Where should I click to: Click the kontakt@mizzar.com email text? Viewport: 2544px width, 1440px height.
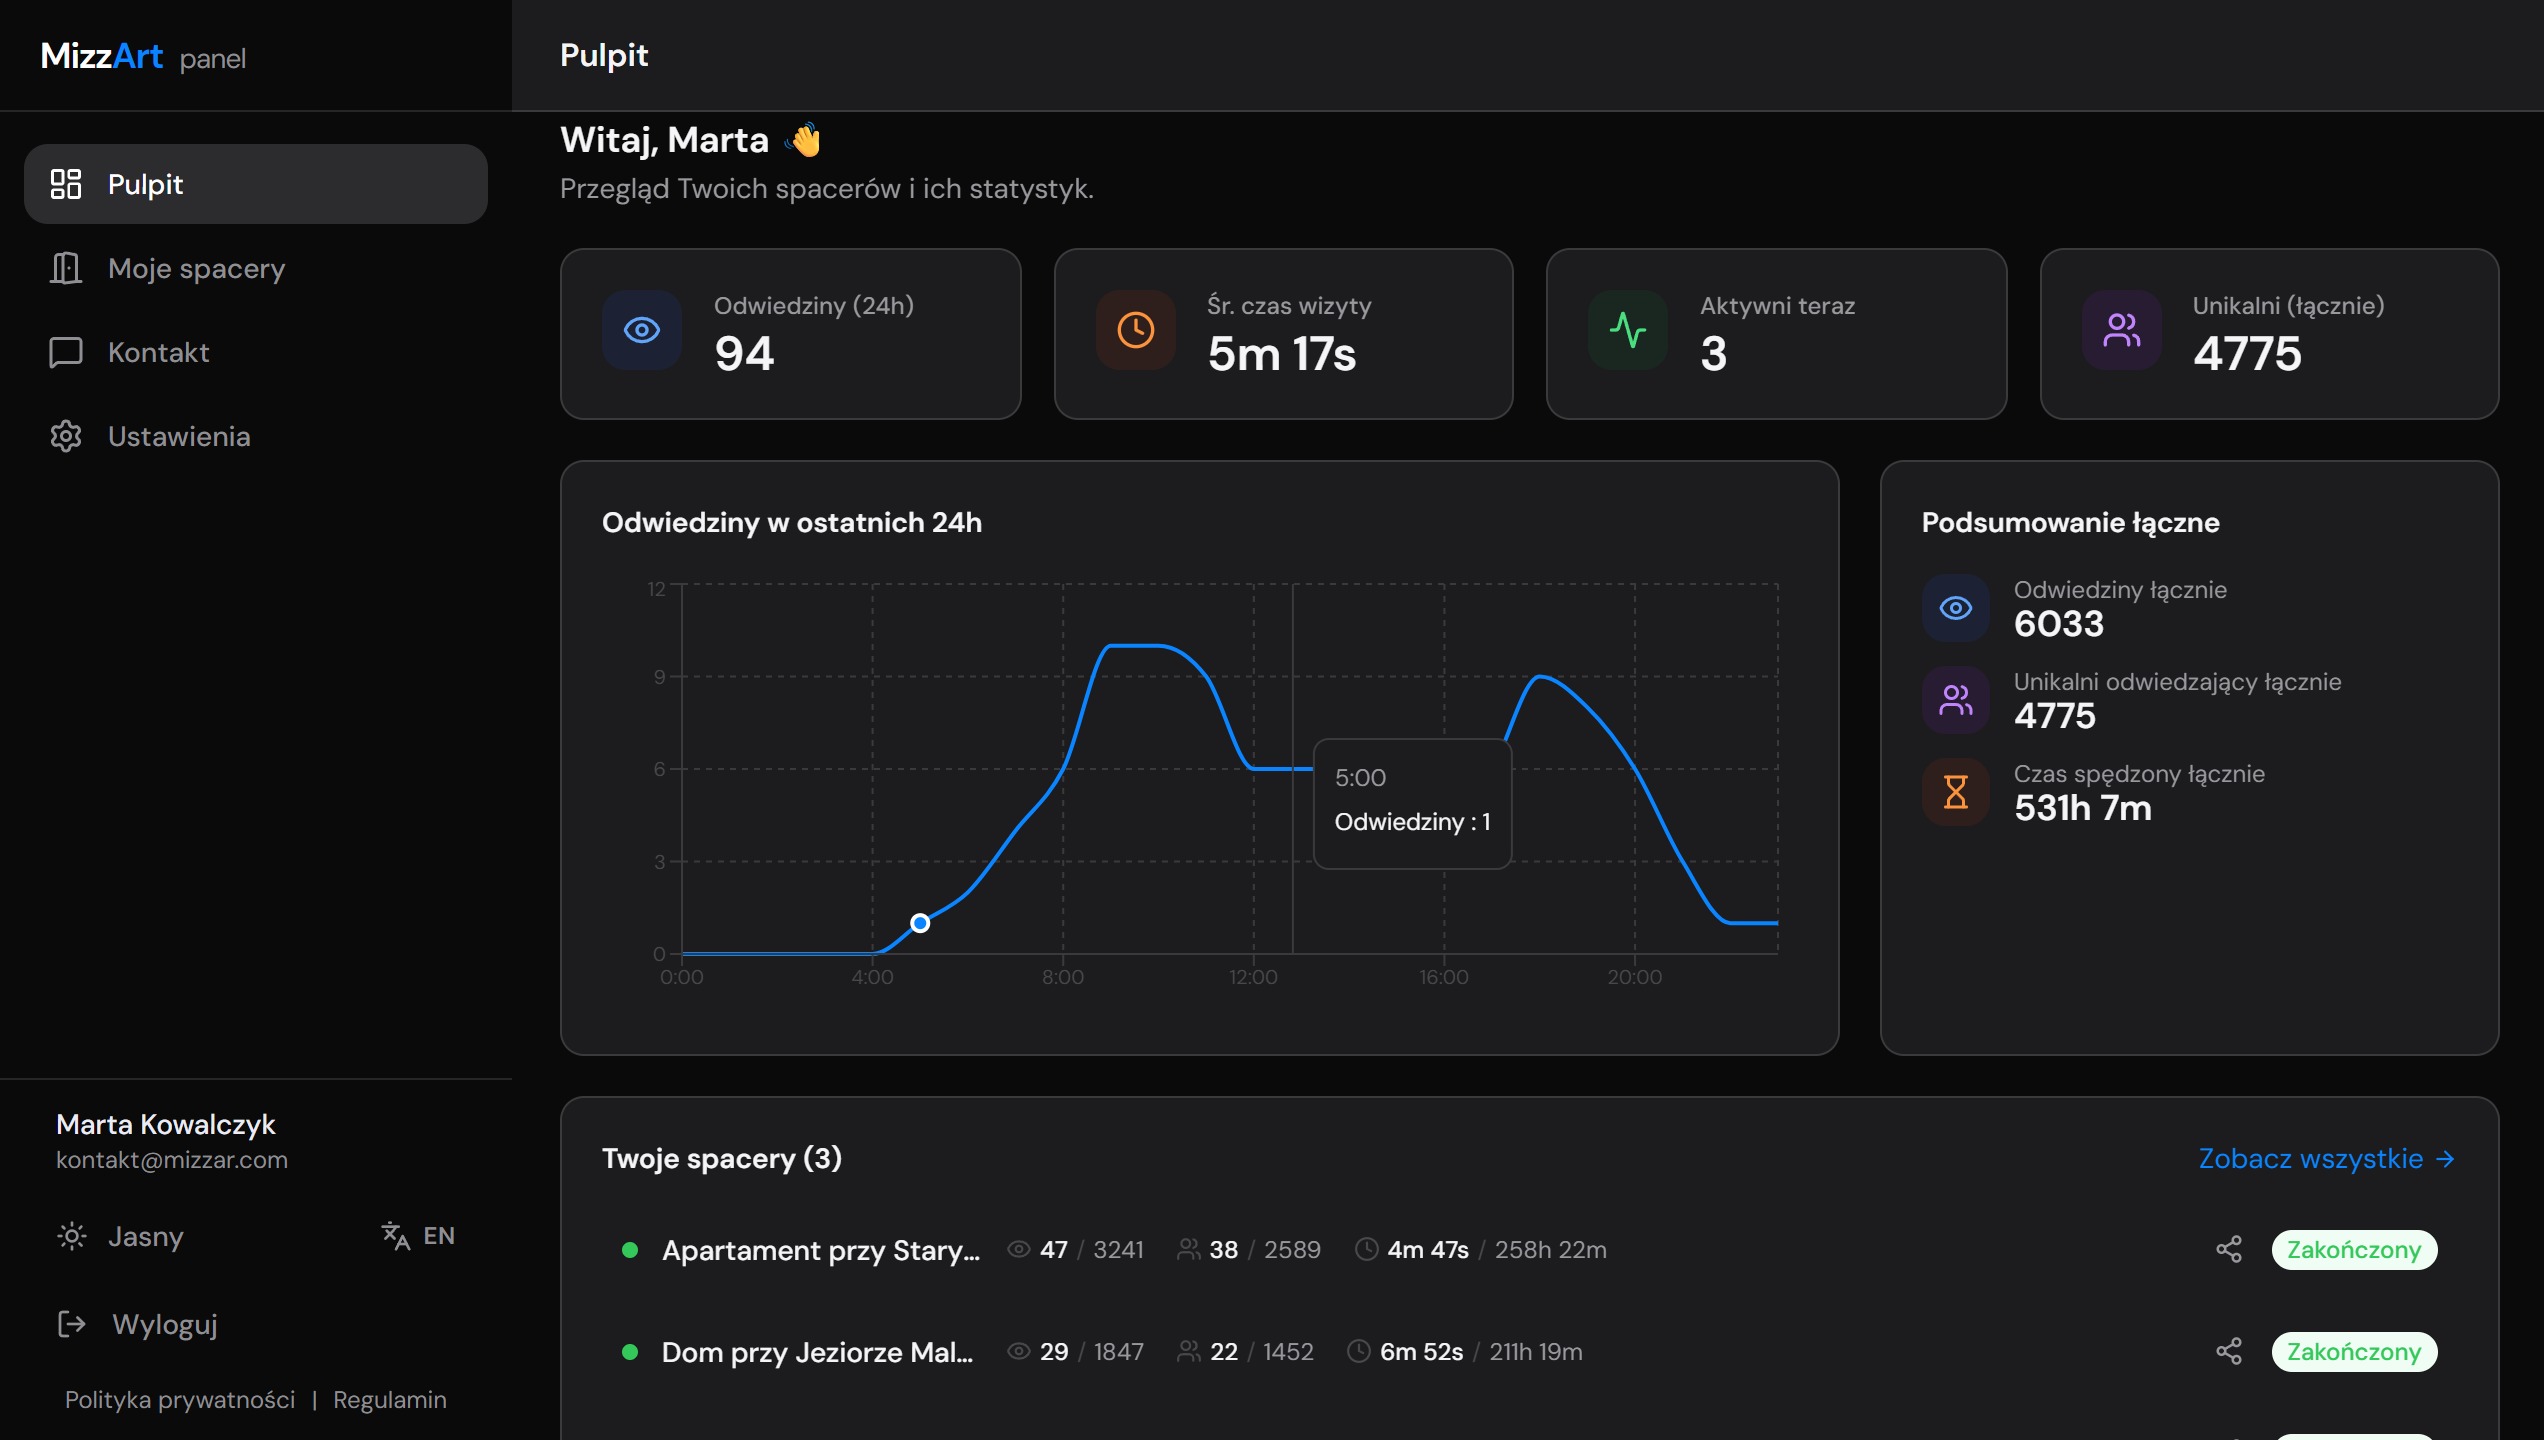pyautogui.click(x=172, y=1160)
